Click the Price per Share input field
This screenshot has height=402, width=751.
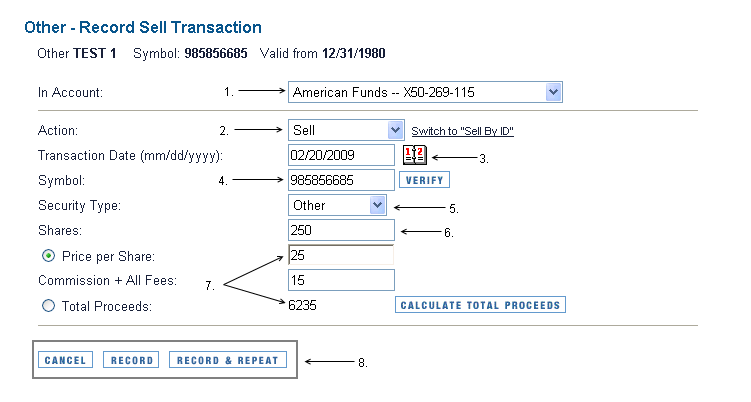(341, 255)
